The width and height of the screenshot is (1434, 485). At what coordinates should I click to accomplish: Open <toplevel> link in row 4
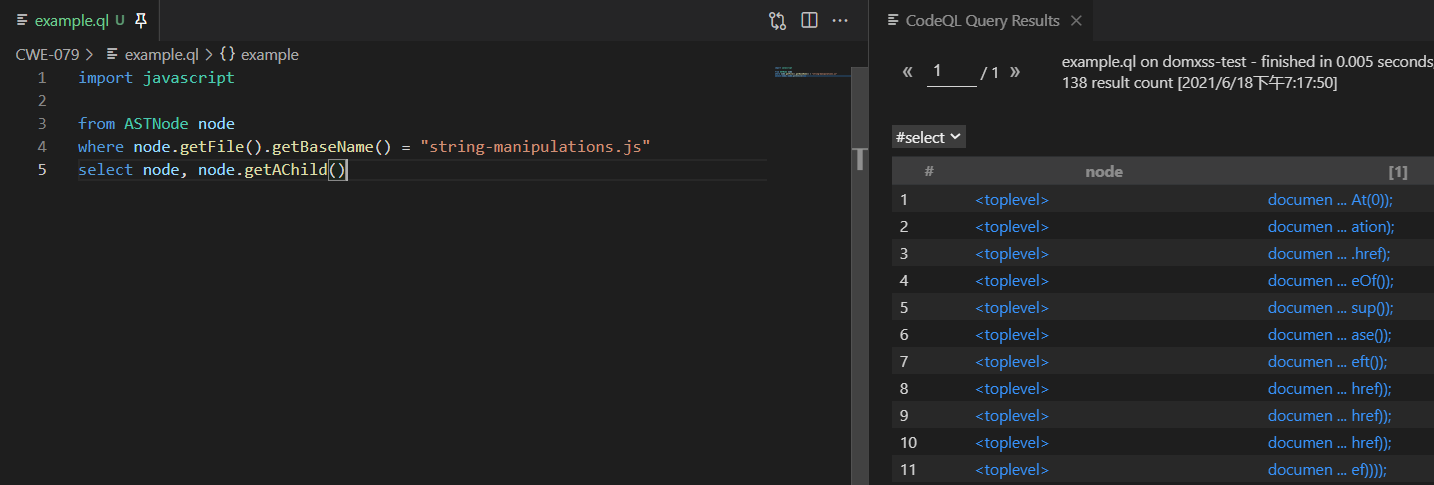[x=1012, y=281]
